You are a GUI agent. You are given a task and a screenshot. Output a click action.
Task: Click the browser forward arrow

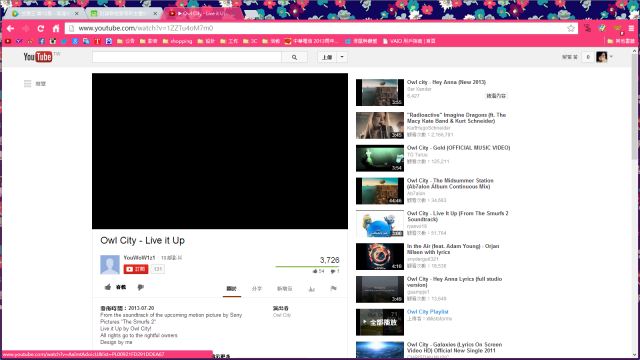coord(26,29)
